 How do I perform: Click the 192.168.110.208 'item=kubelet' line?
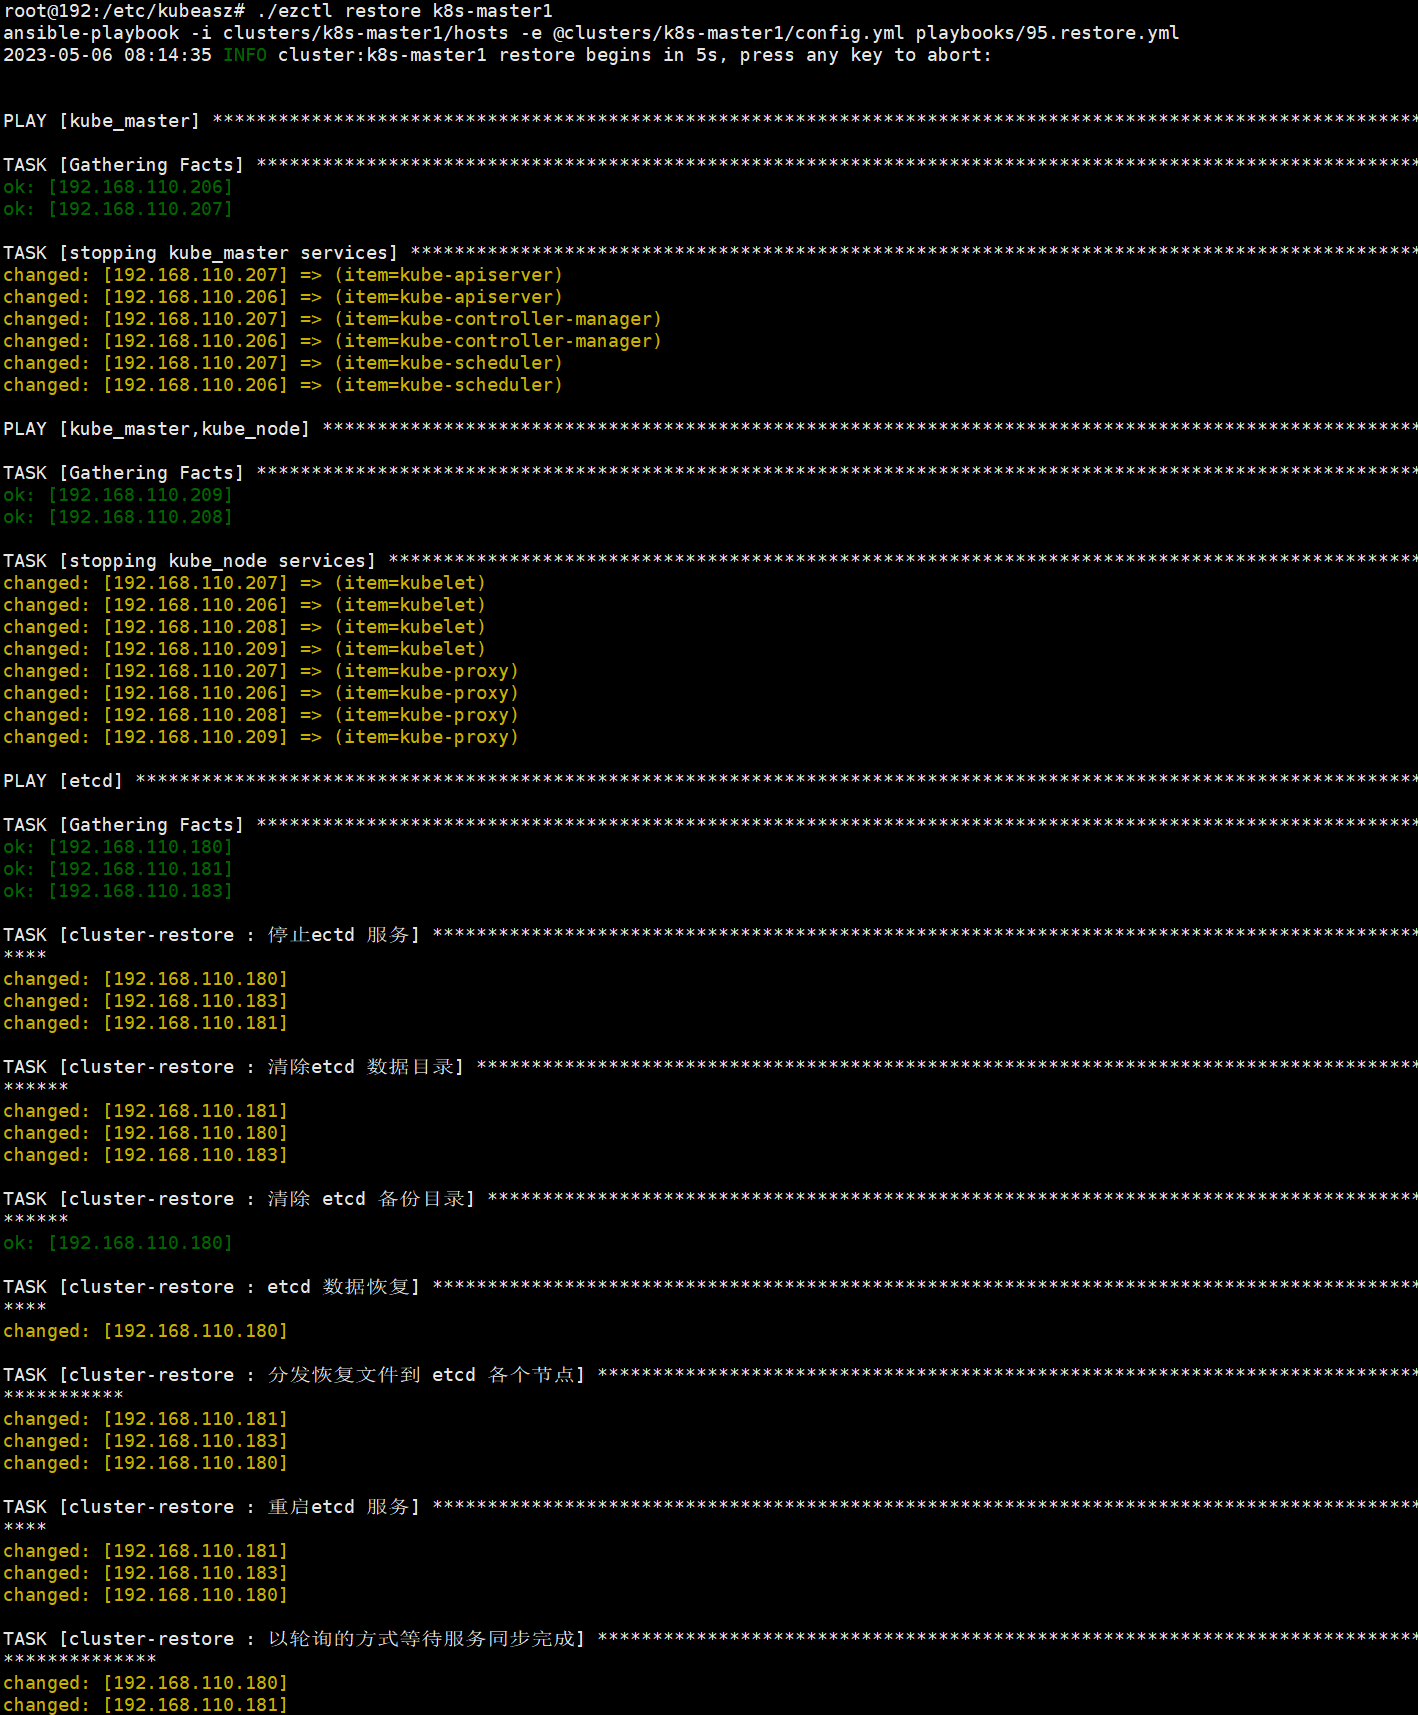click(x=244, y=627)
